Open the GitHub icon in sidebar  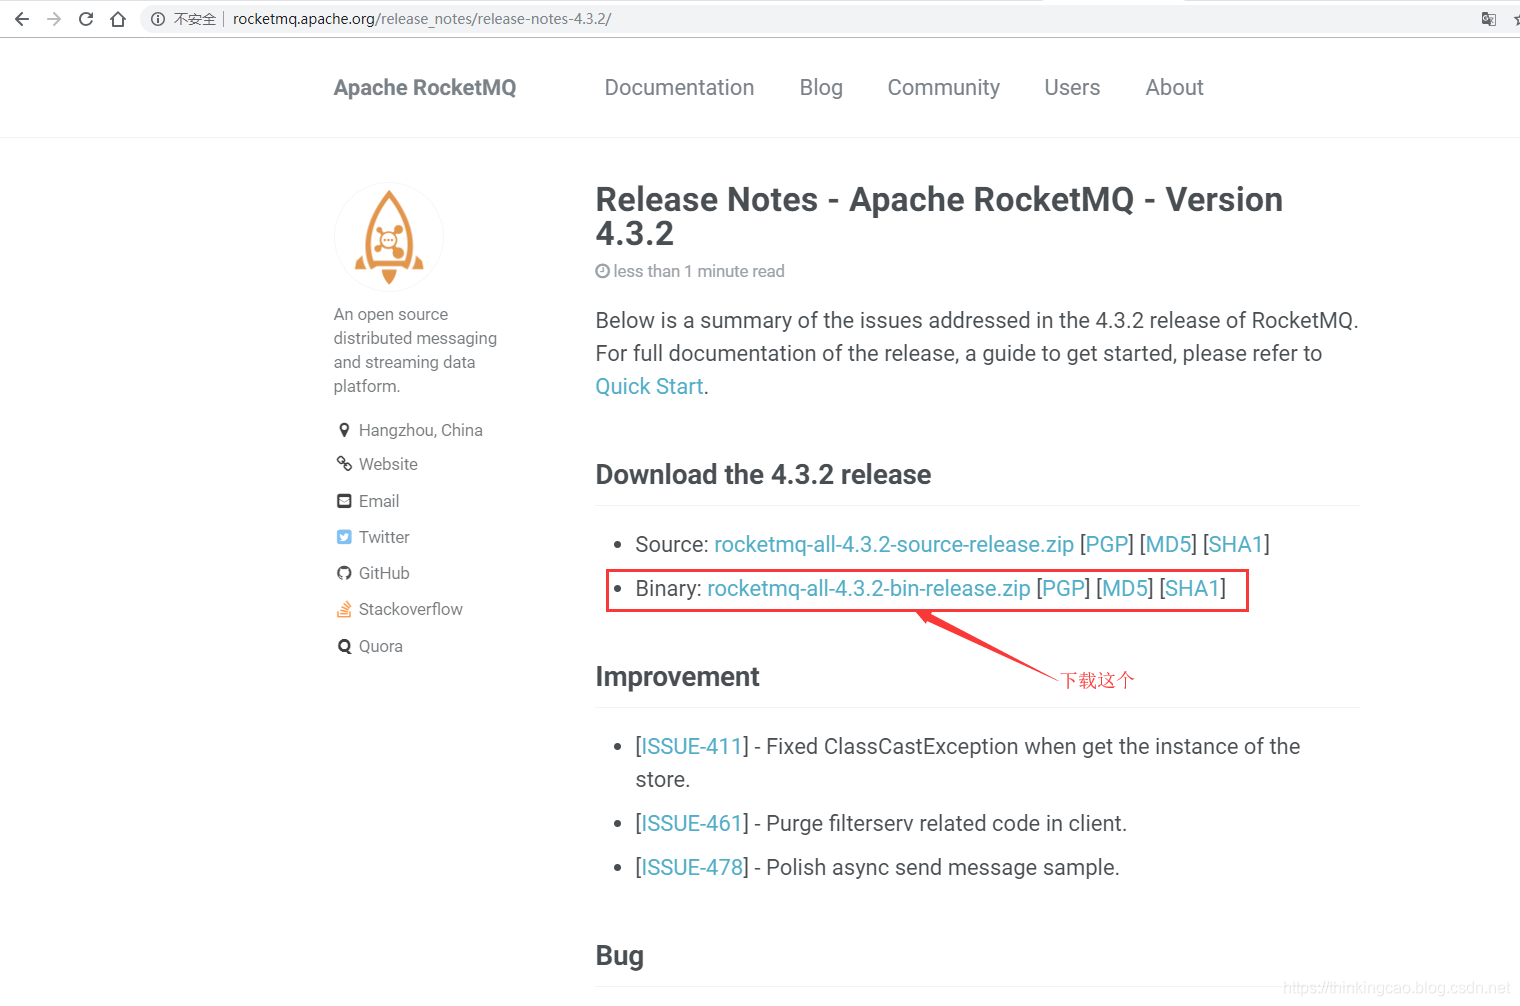click(x=344, y=573)
